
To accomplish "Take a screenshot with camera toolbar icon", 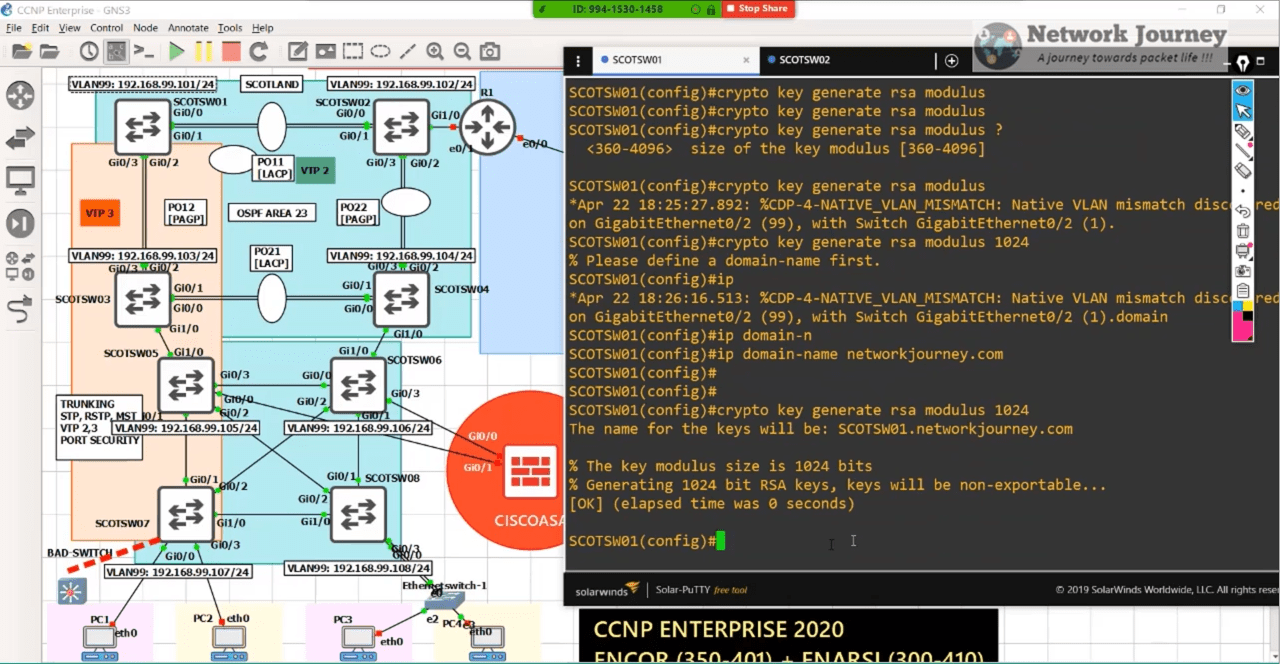I will coord(489,51).
